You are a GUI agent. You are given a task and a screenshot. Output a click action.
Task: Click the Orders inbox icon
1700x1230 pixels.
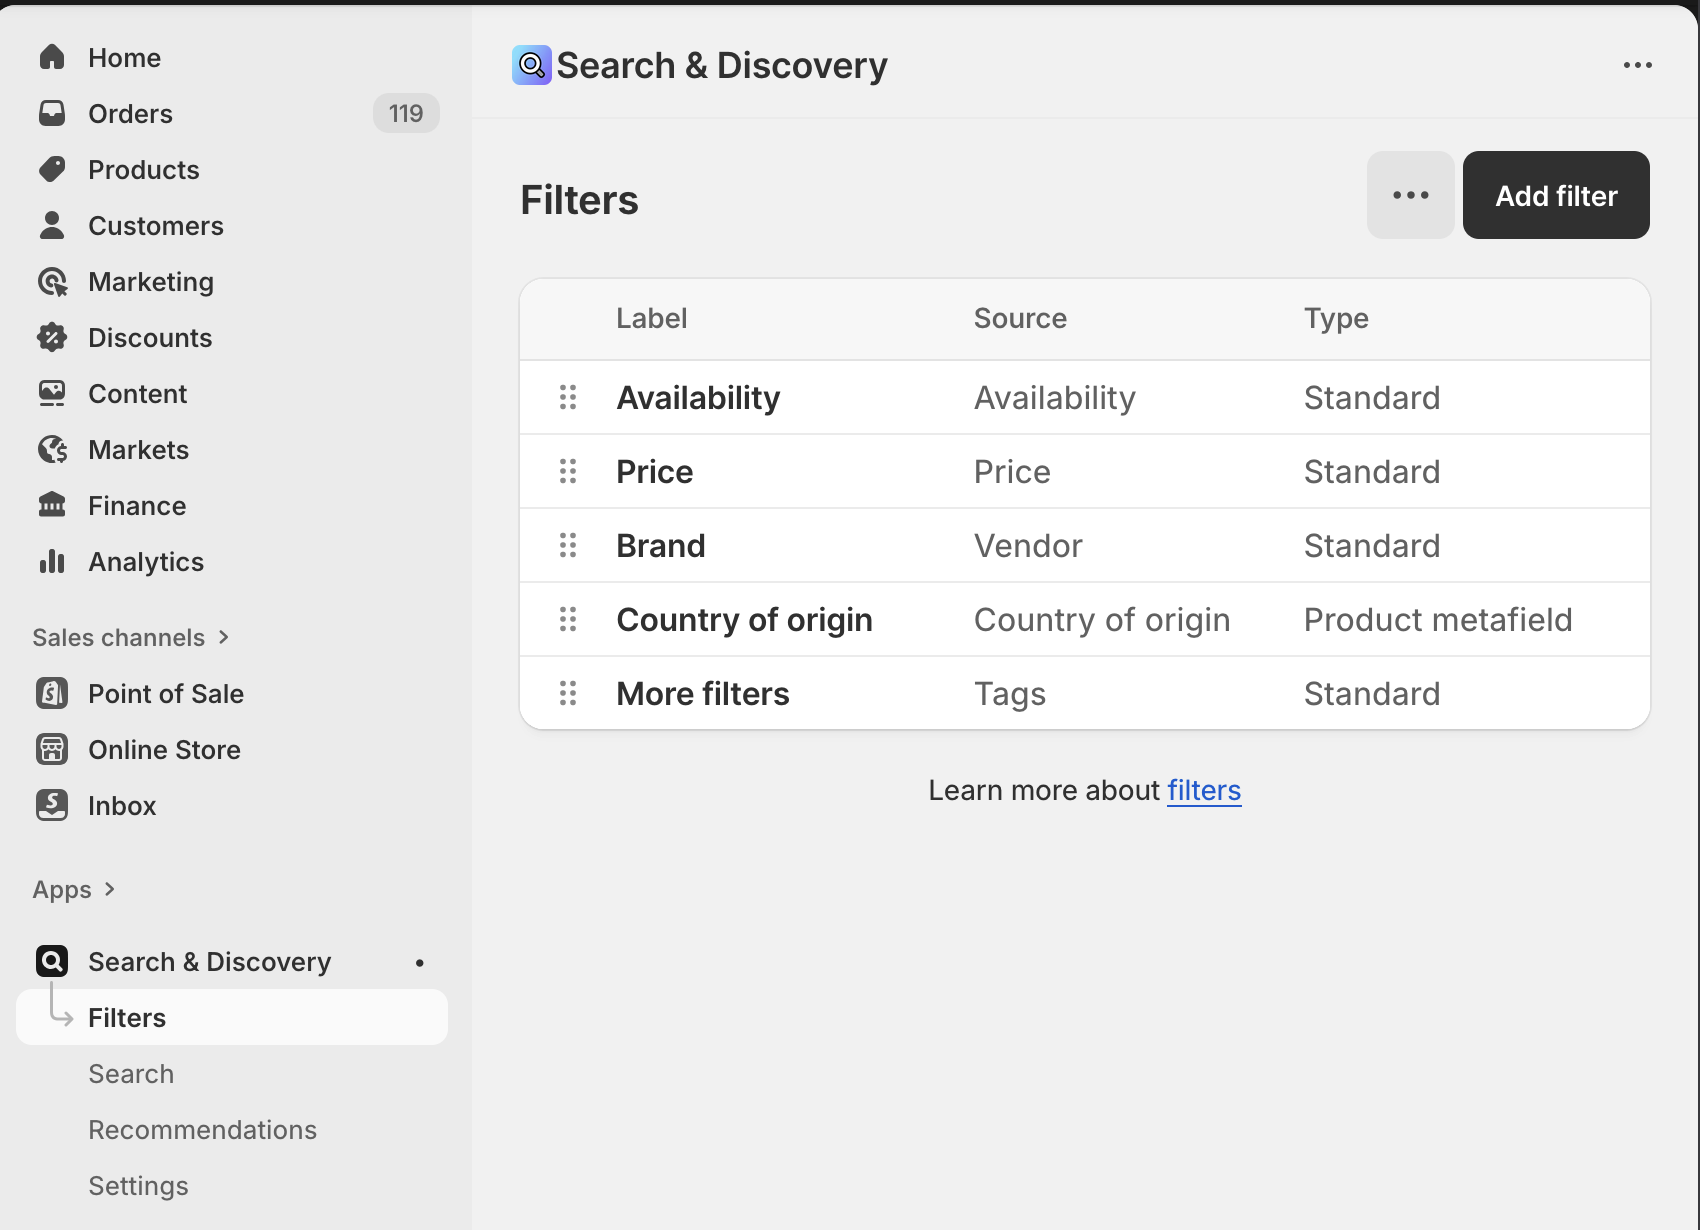[52, 114]
